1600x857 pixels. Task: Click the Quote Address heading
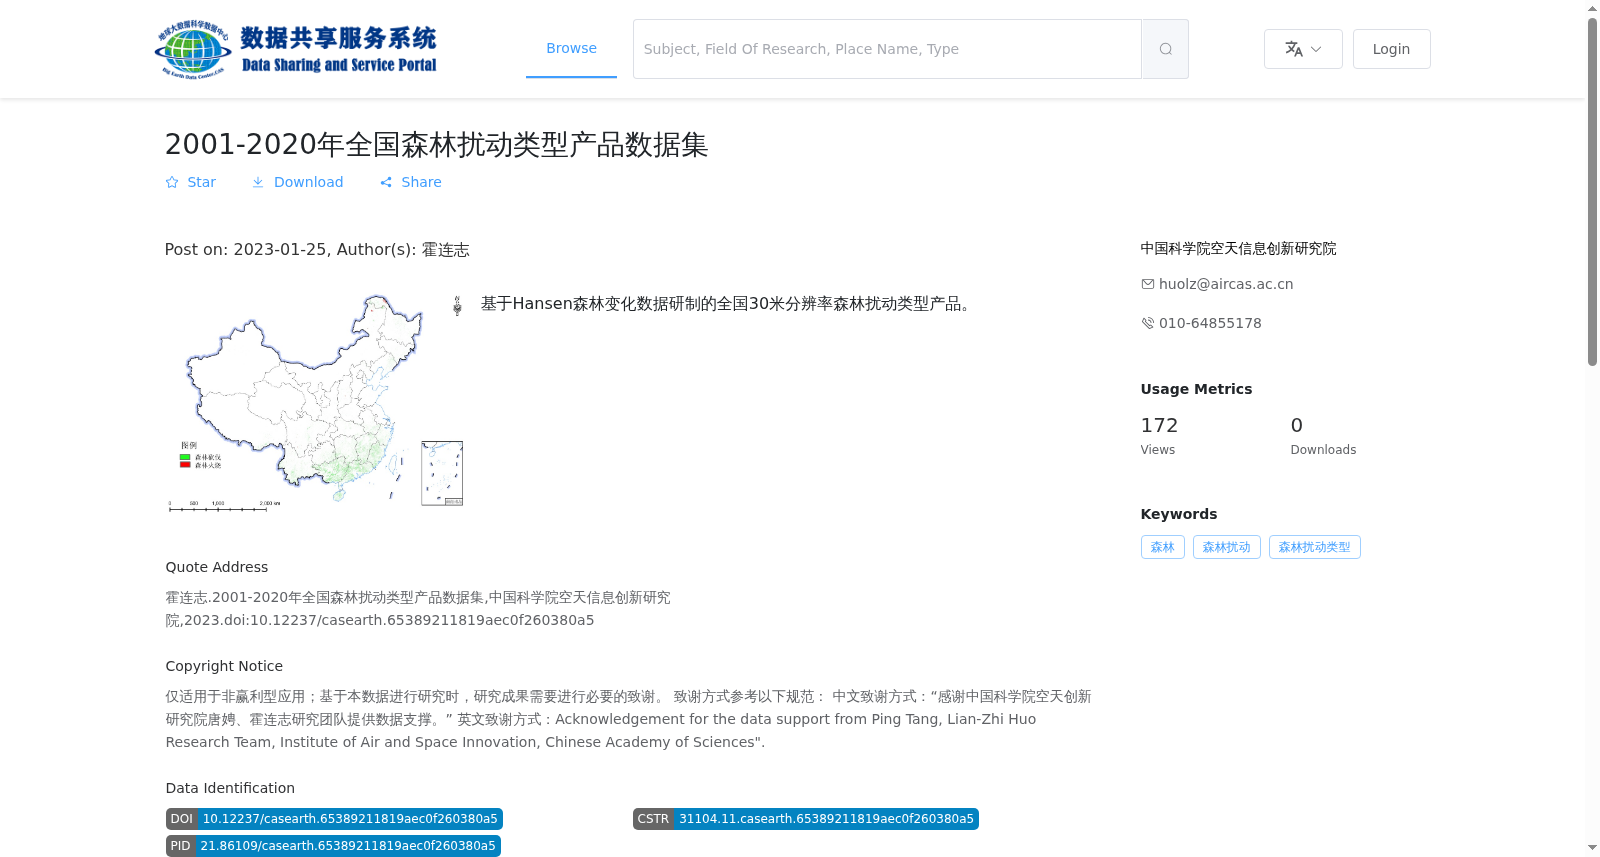(217, 567)
